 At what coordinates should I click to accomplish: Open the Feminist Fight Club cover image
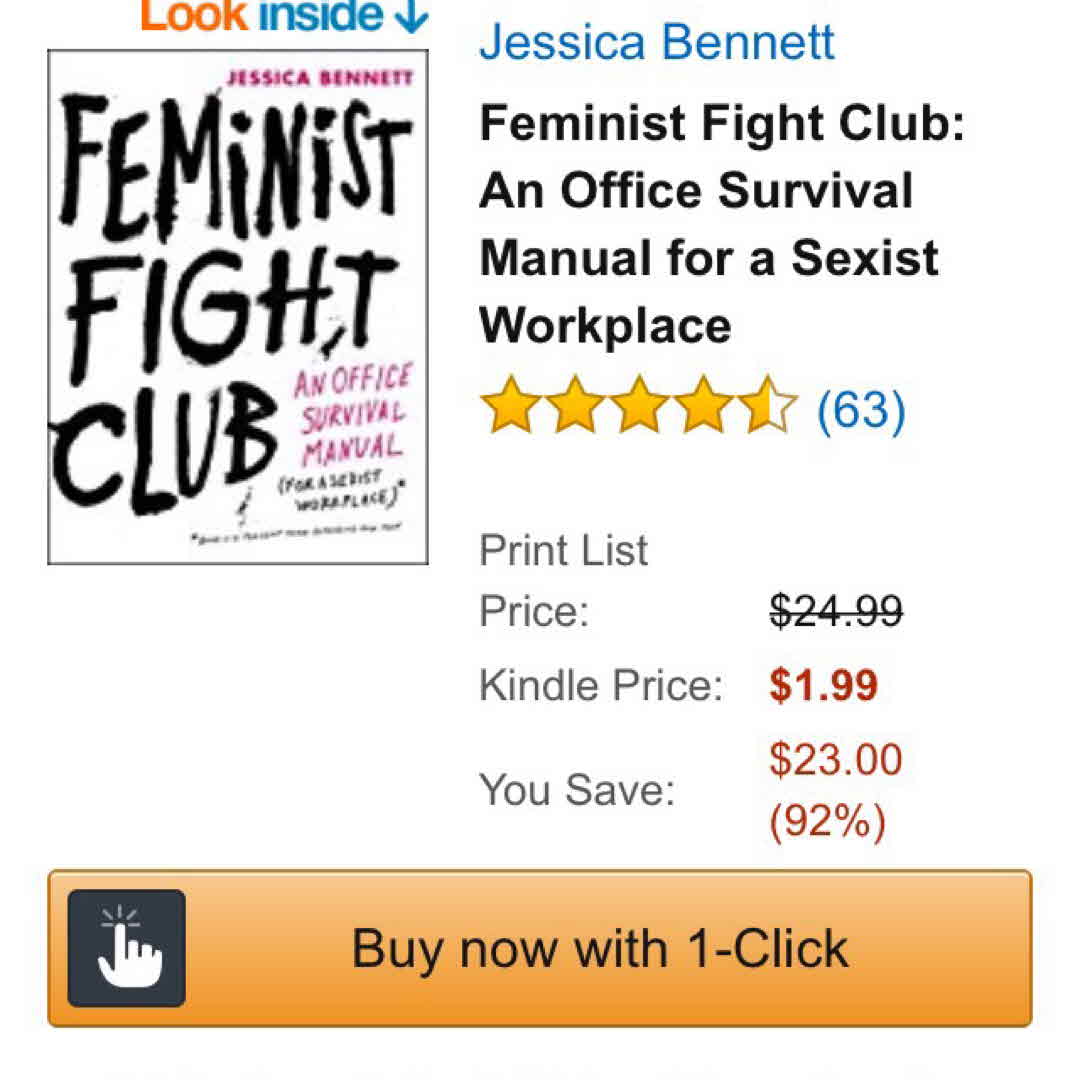tap(238, 307)
